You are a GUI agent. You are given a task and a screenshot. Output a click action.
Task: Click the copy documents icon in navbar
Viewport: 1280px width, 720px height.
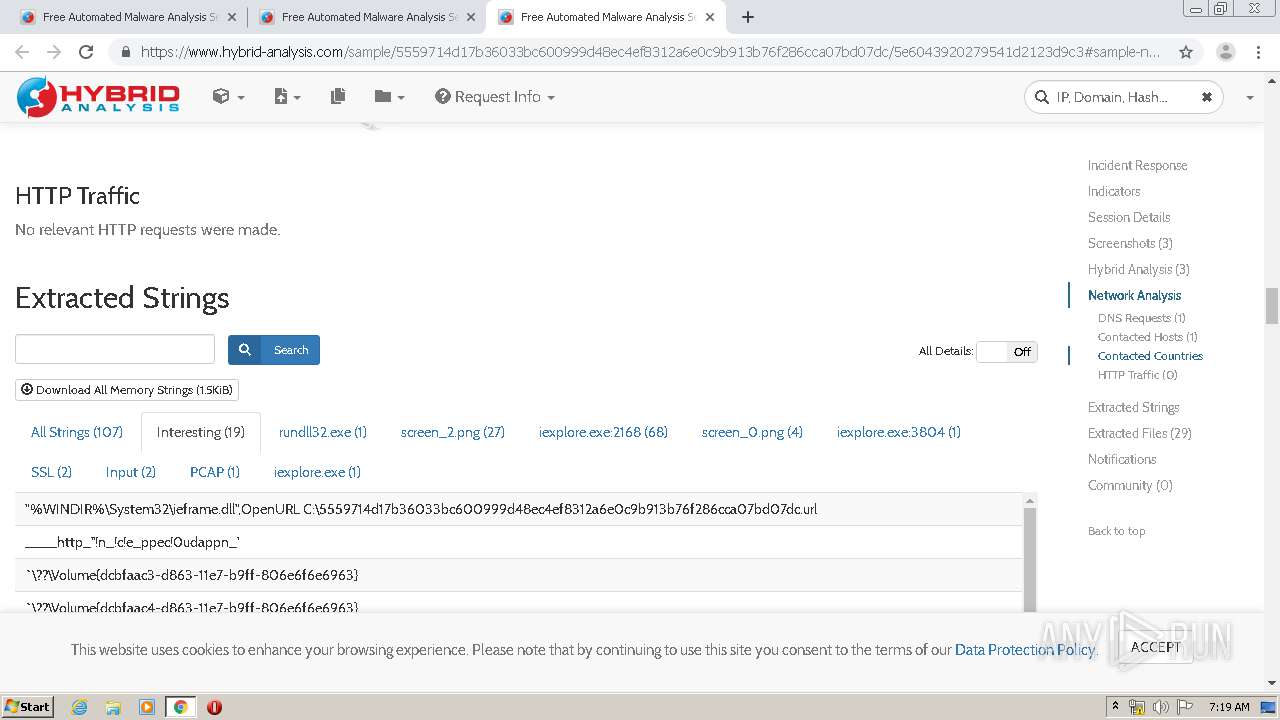pyautogui.click(x=338, y=97)
